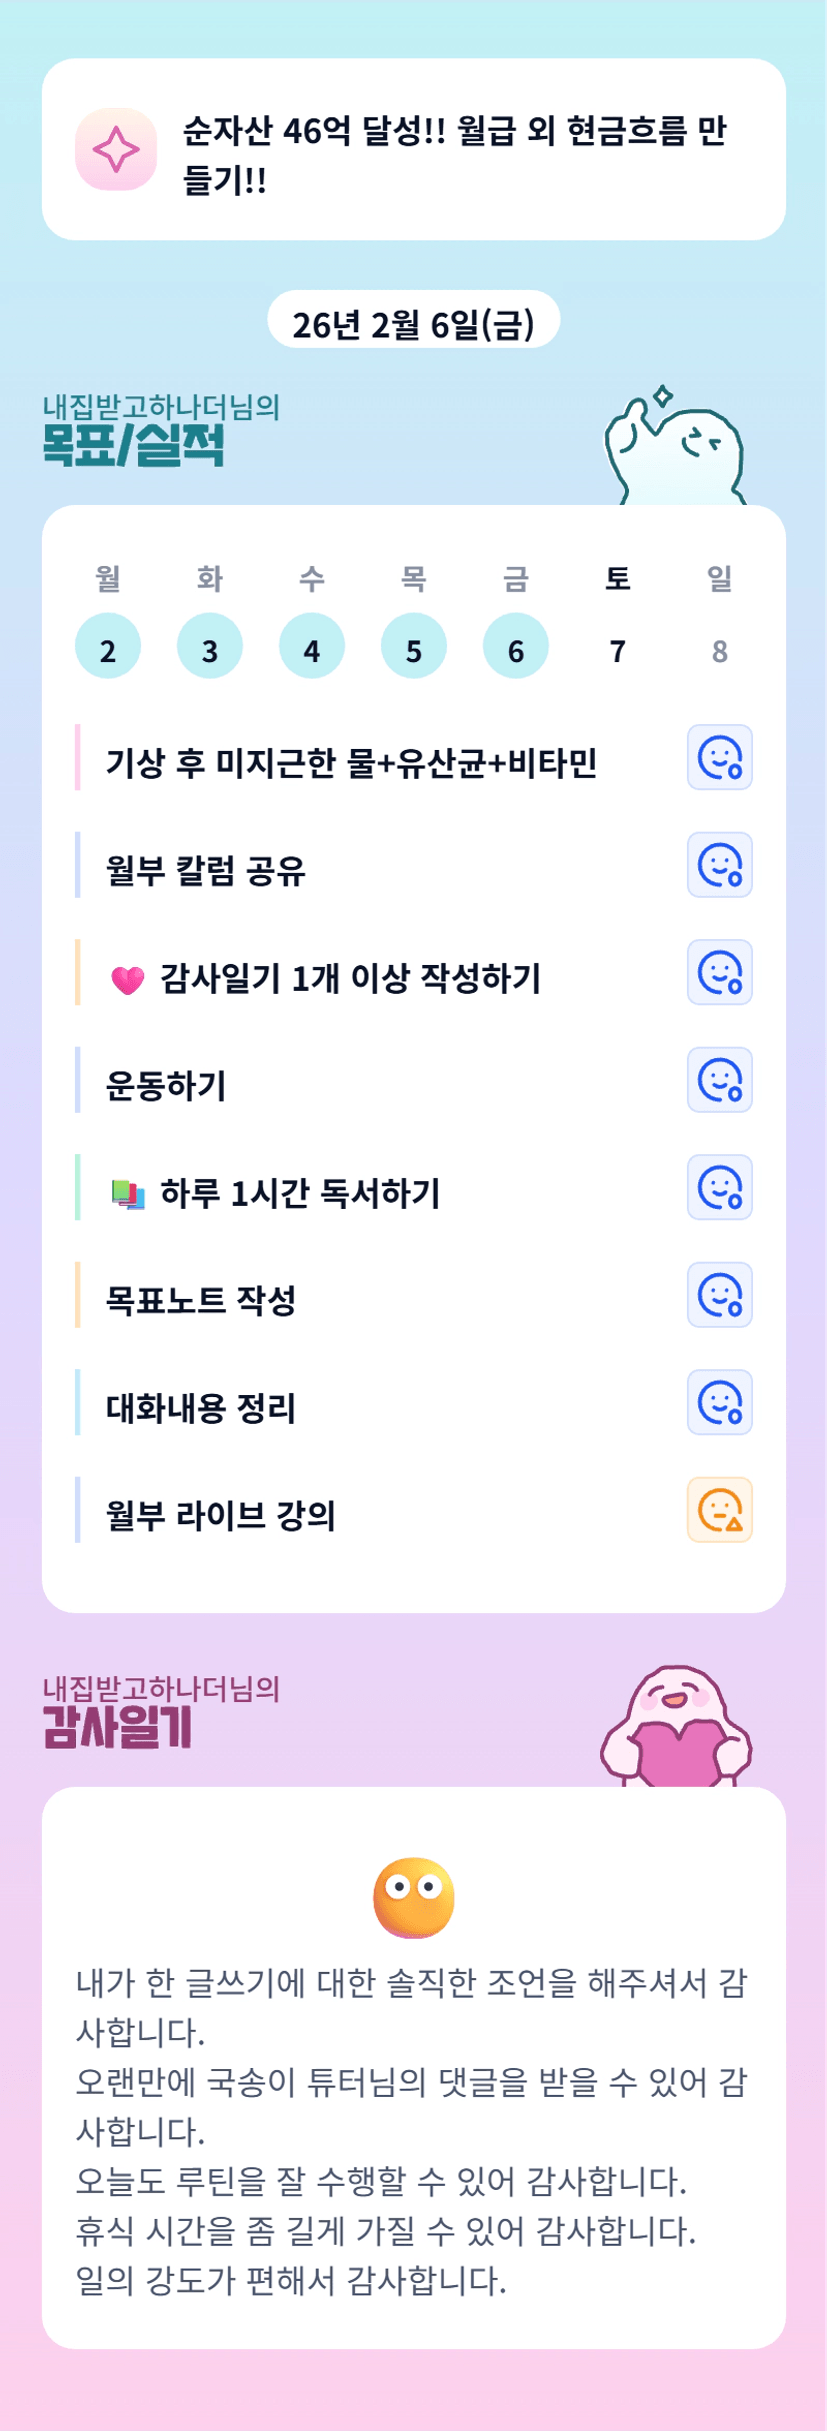Click the gratitude diary text entry
Viewport: 827px width, 2431px height.
click(x=412, y=2130)
